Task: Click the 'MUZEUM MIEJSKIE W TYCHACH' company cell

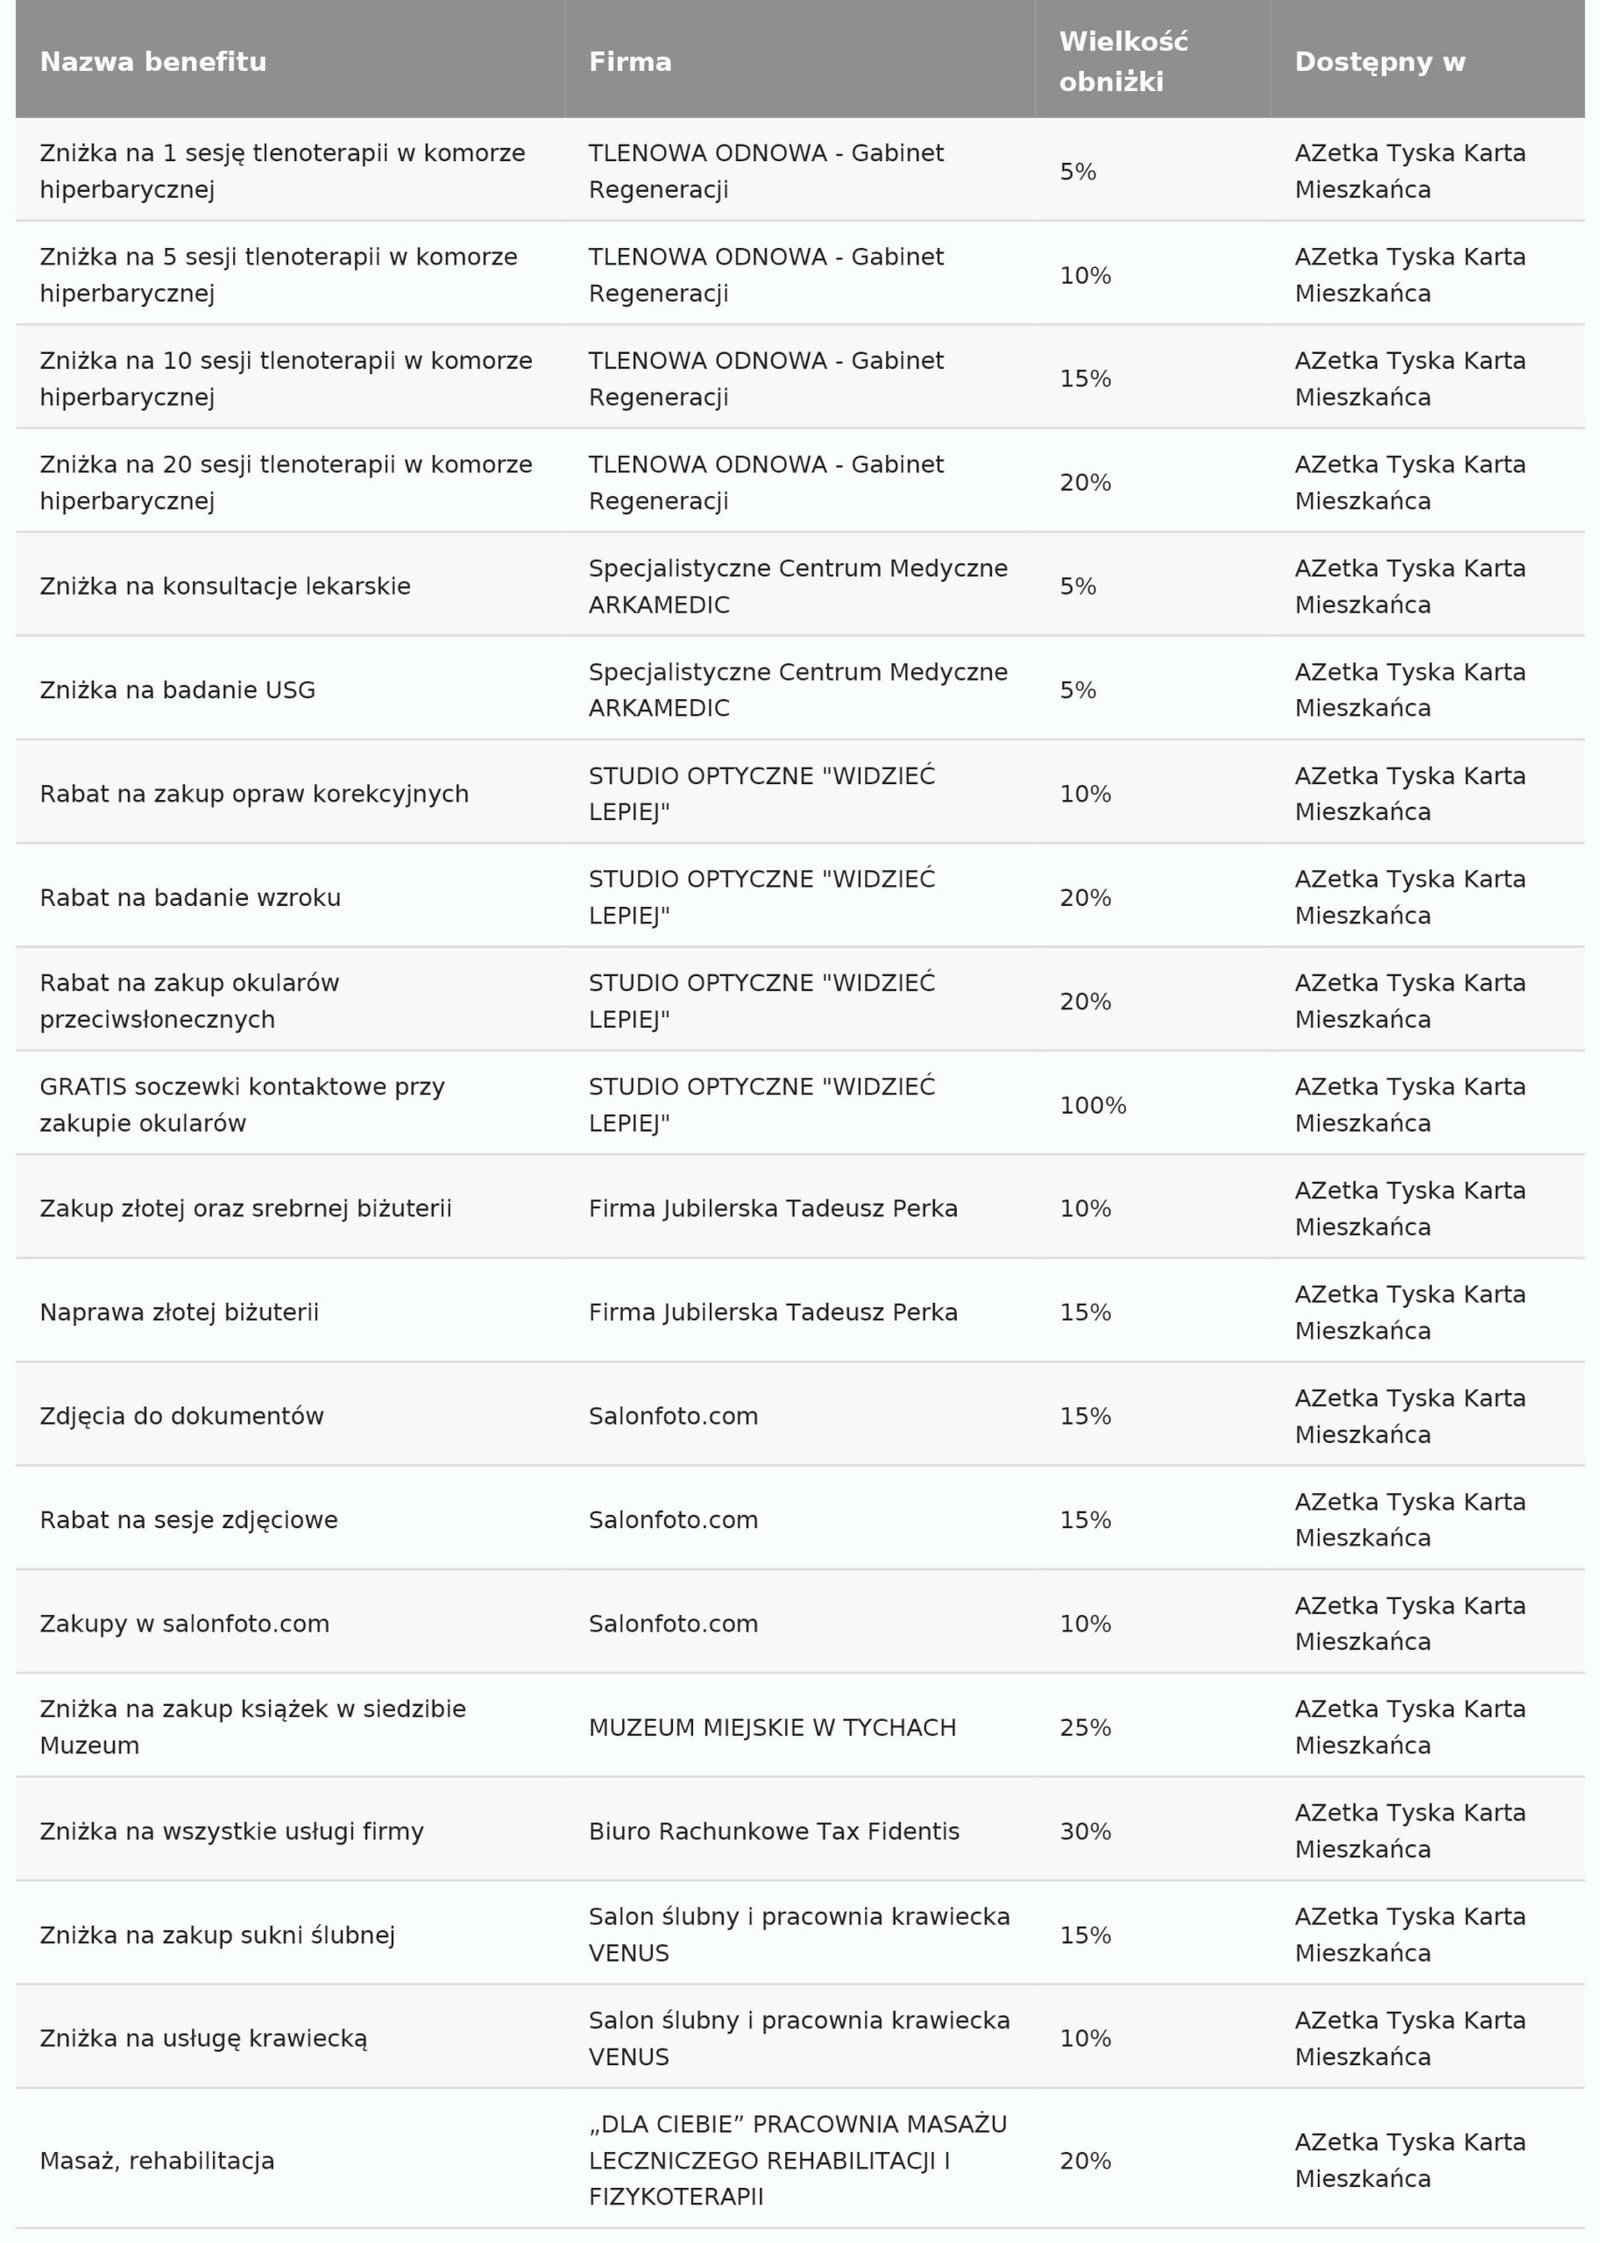Action: pyautogui.click(x=772, y=1728)
